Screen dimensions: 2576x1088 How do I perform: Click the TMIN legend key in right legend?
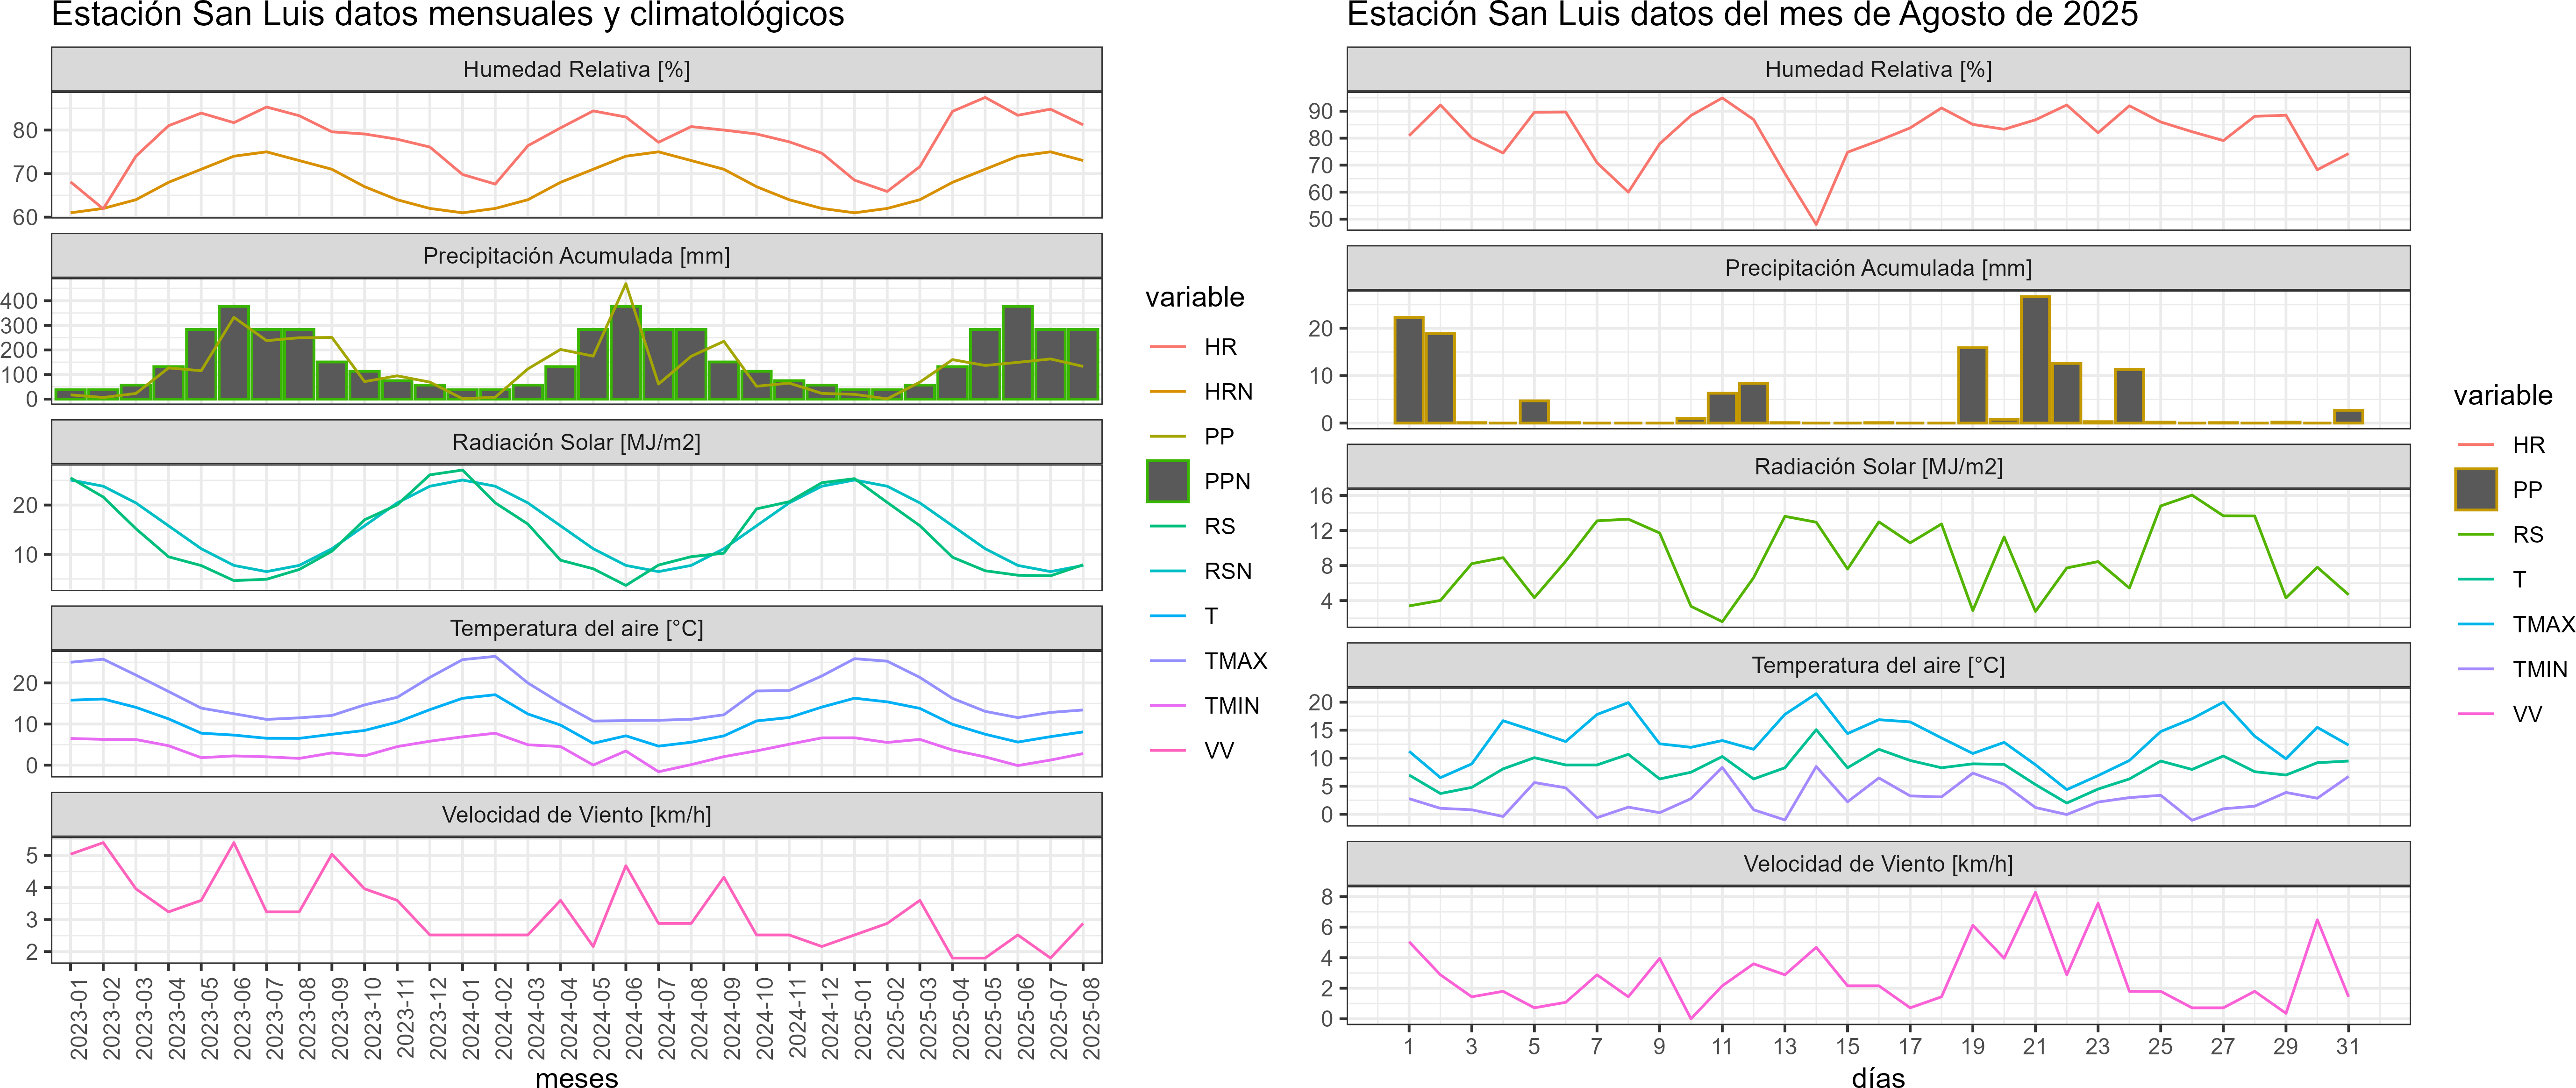point(2475,669)
